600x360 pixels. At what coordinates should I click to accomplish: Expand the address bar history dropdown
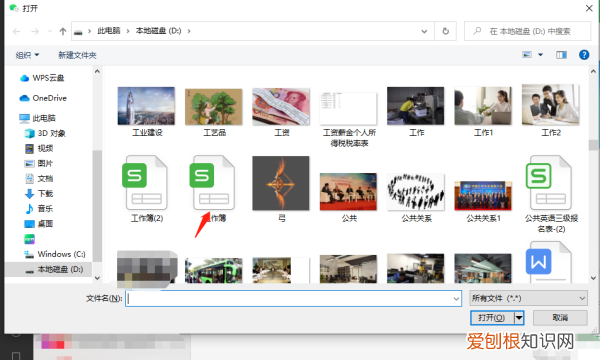(x=424, y=31)
